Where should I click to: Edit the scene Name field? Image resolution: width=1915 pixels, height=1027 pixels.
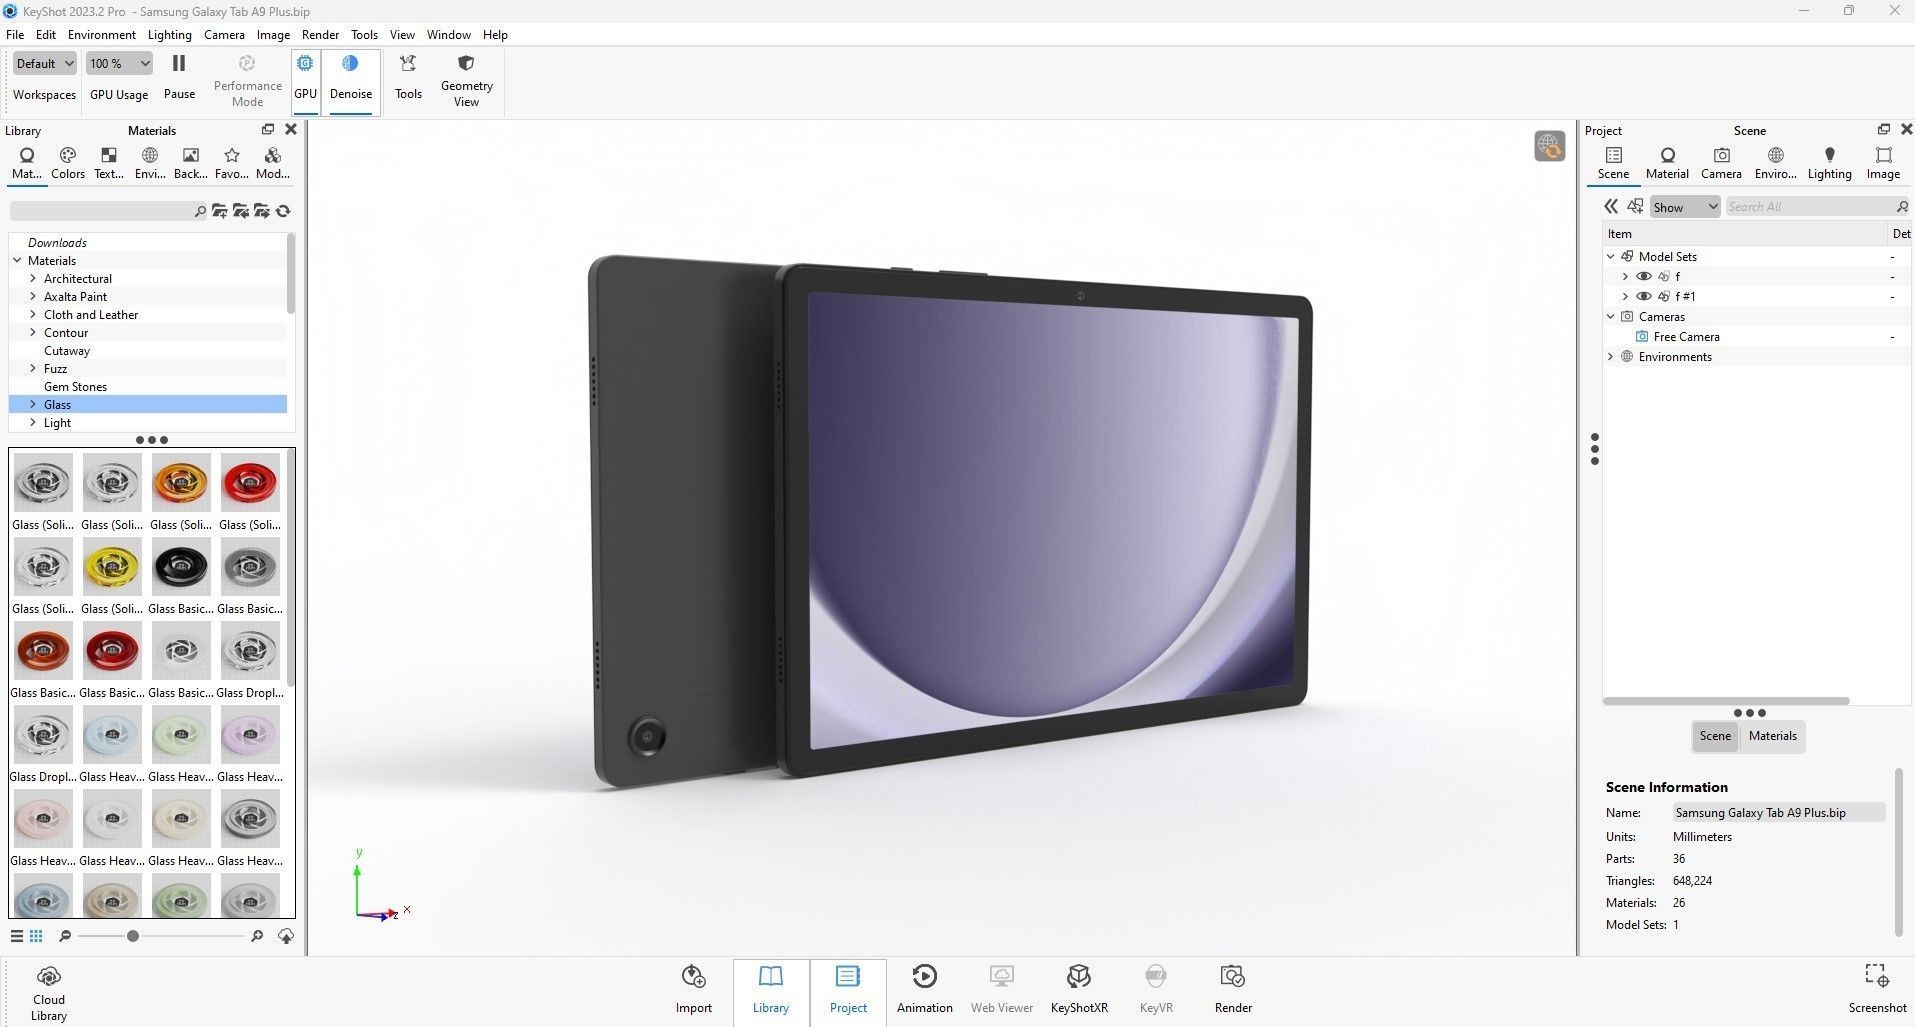coord(1778,813)
